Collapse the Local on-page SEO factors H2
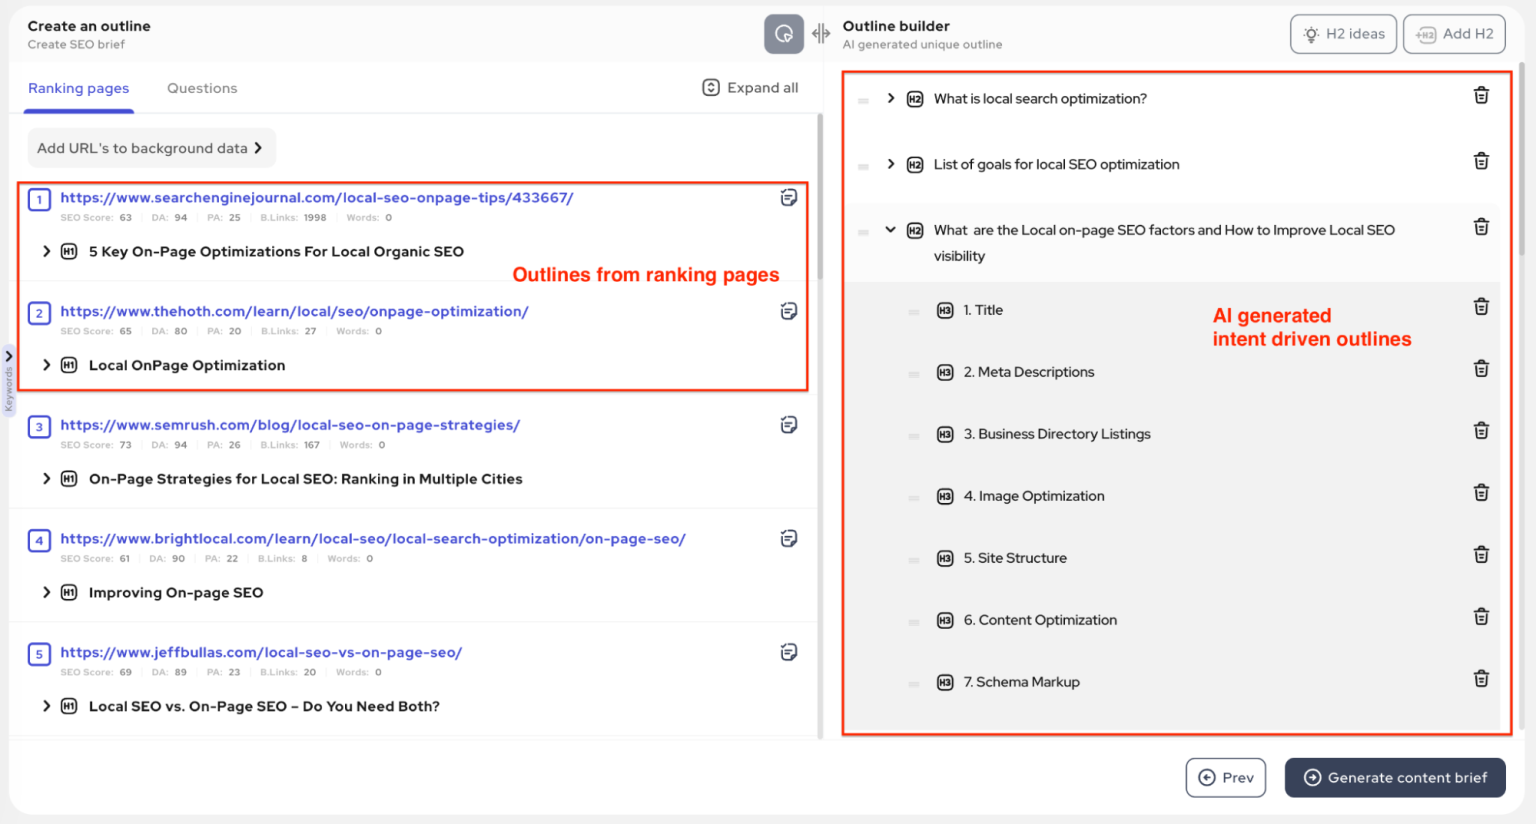This screenshot has height=824, width=1536. [891, 230]
